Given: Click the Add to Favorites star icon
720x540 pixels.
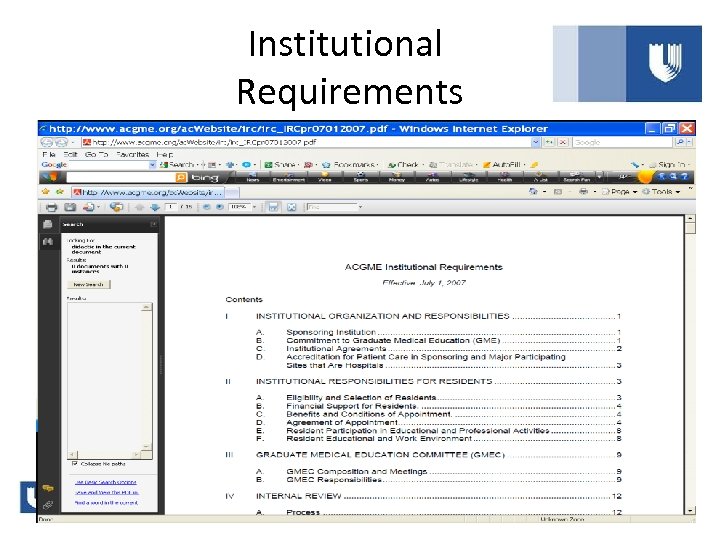Looking at the screenshot, I should coord(59,191).
